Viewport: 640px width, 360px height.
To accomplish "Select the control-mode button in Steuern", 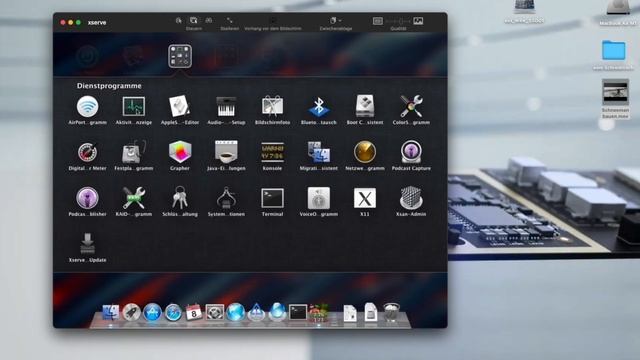I will [x=193, y=20].
